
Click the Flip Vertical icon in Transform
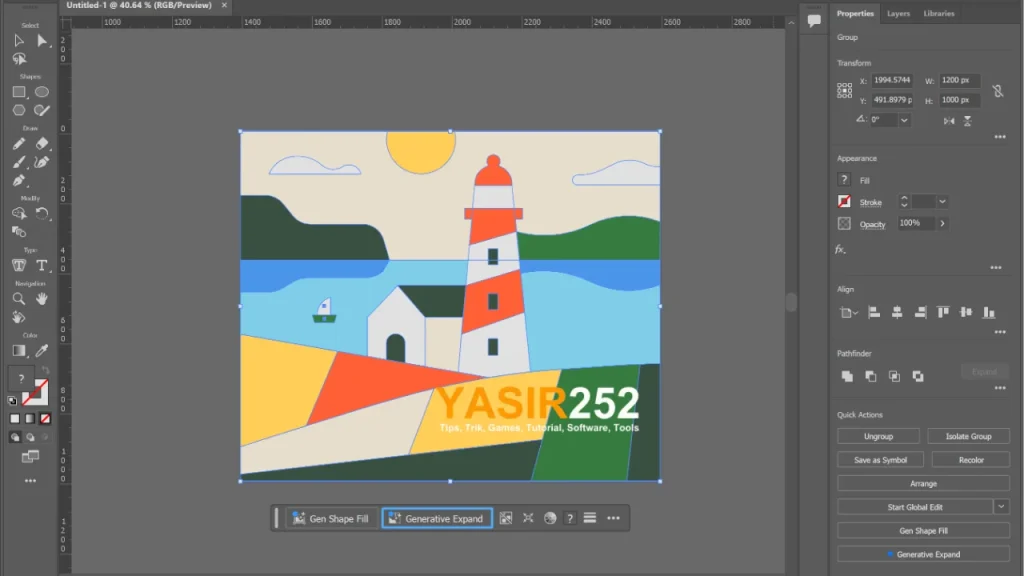[968, 121]
